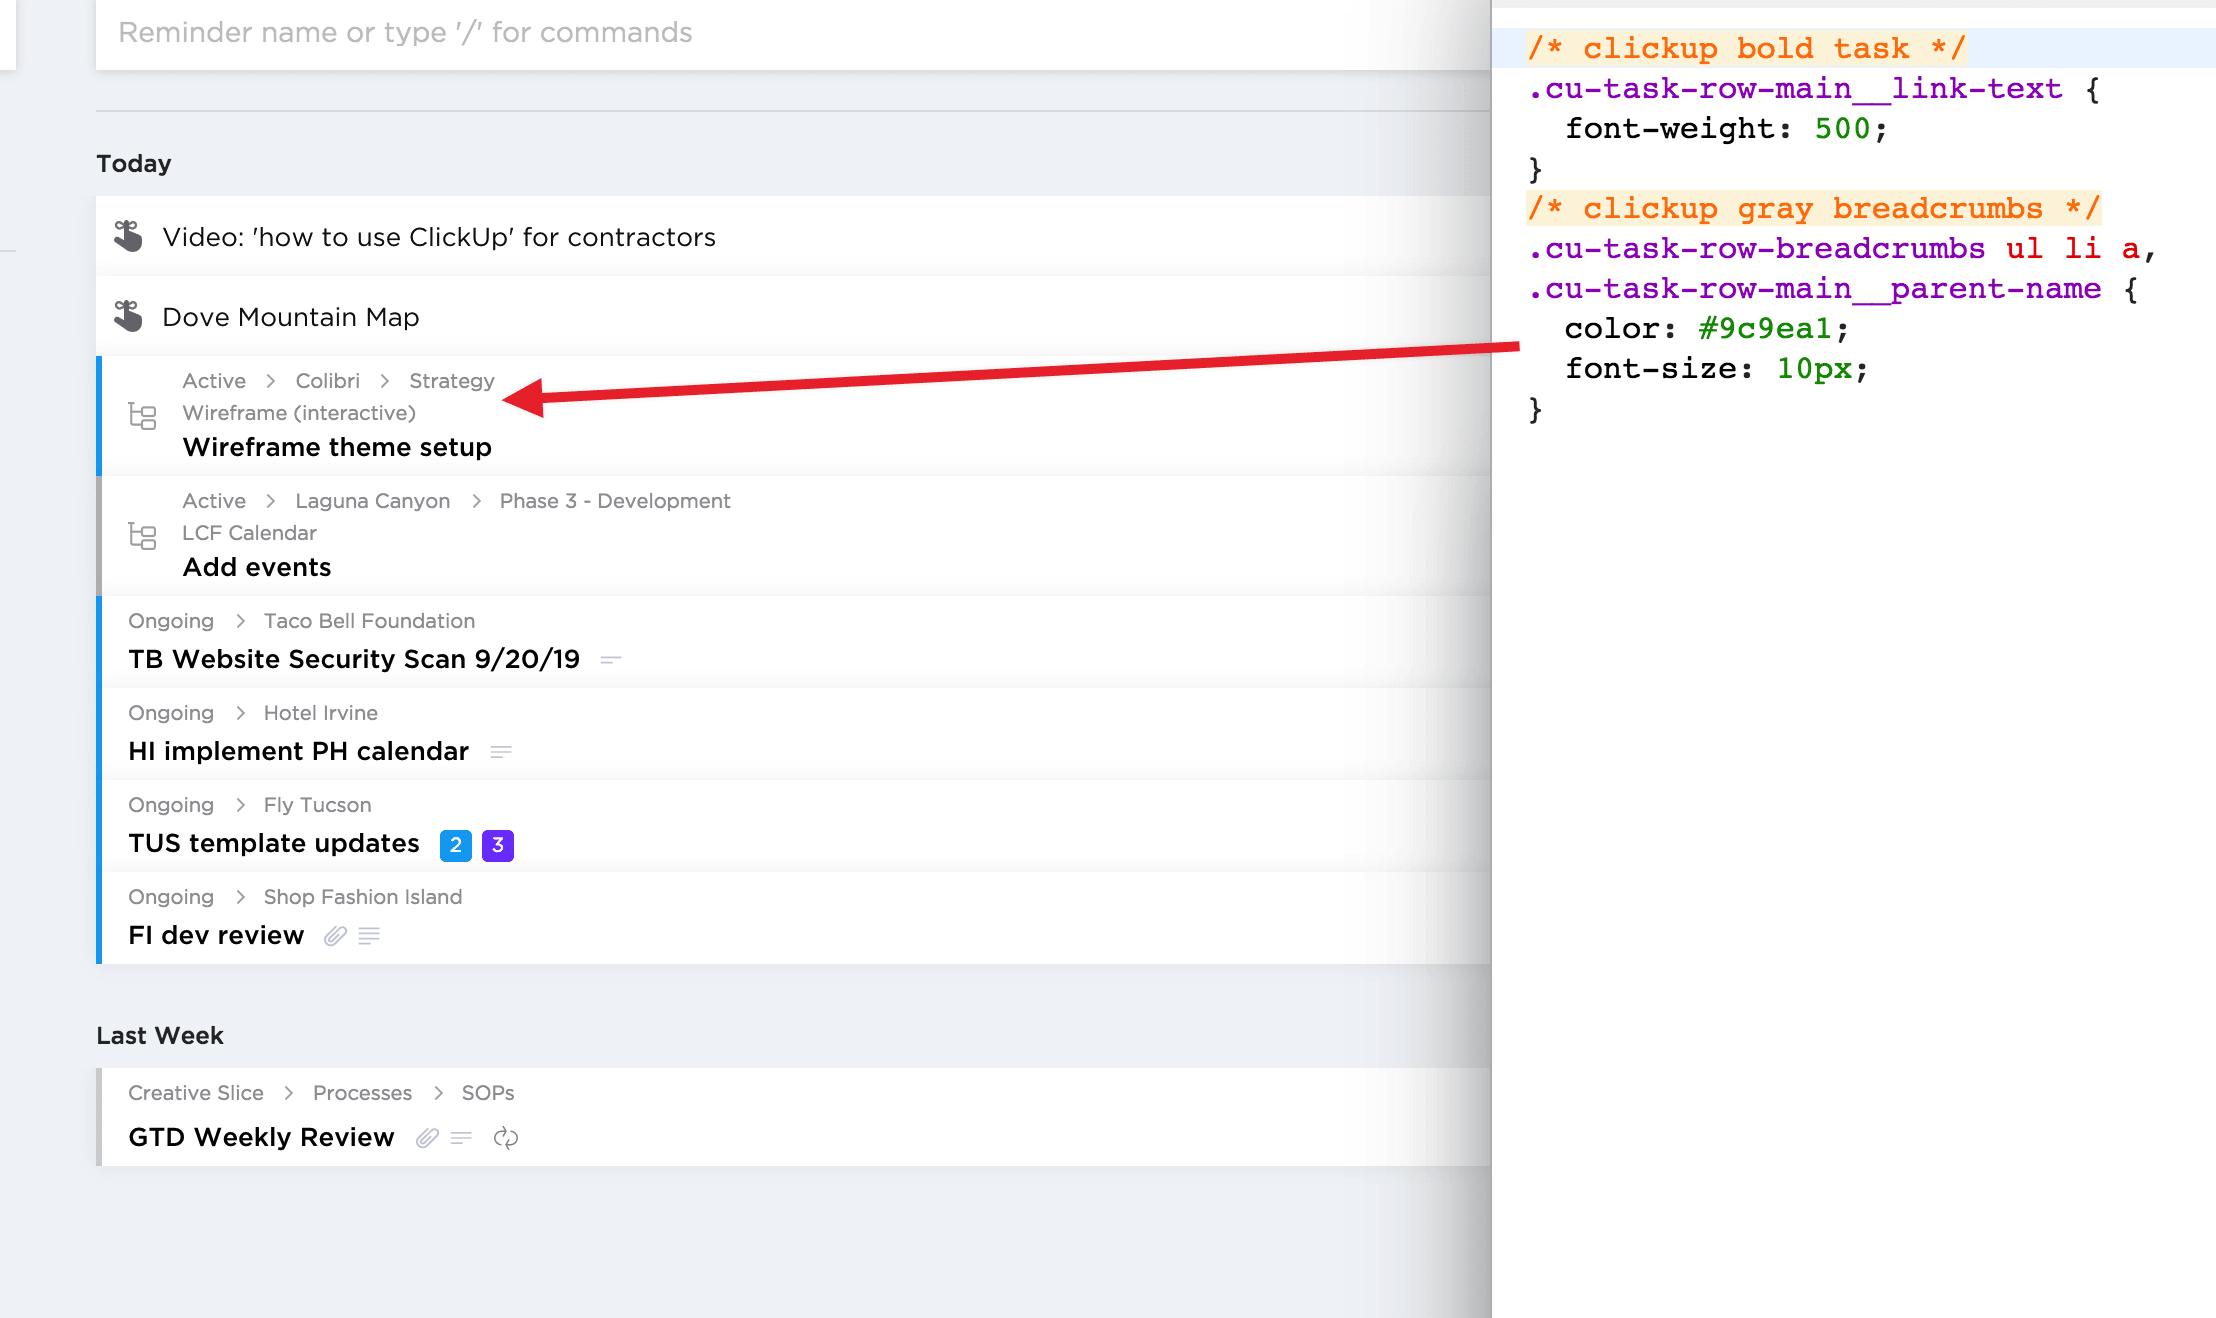2216x1318 pixels.
Task: Click Ongoing breadcrumb above TUS template updates
Action: coord(171,805)
